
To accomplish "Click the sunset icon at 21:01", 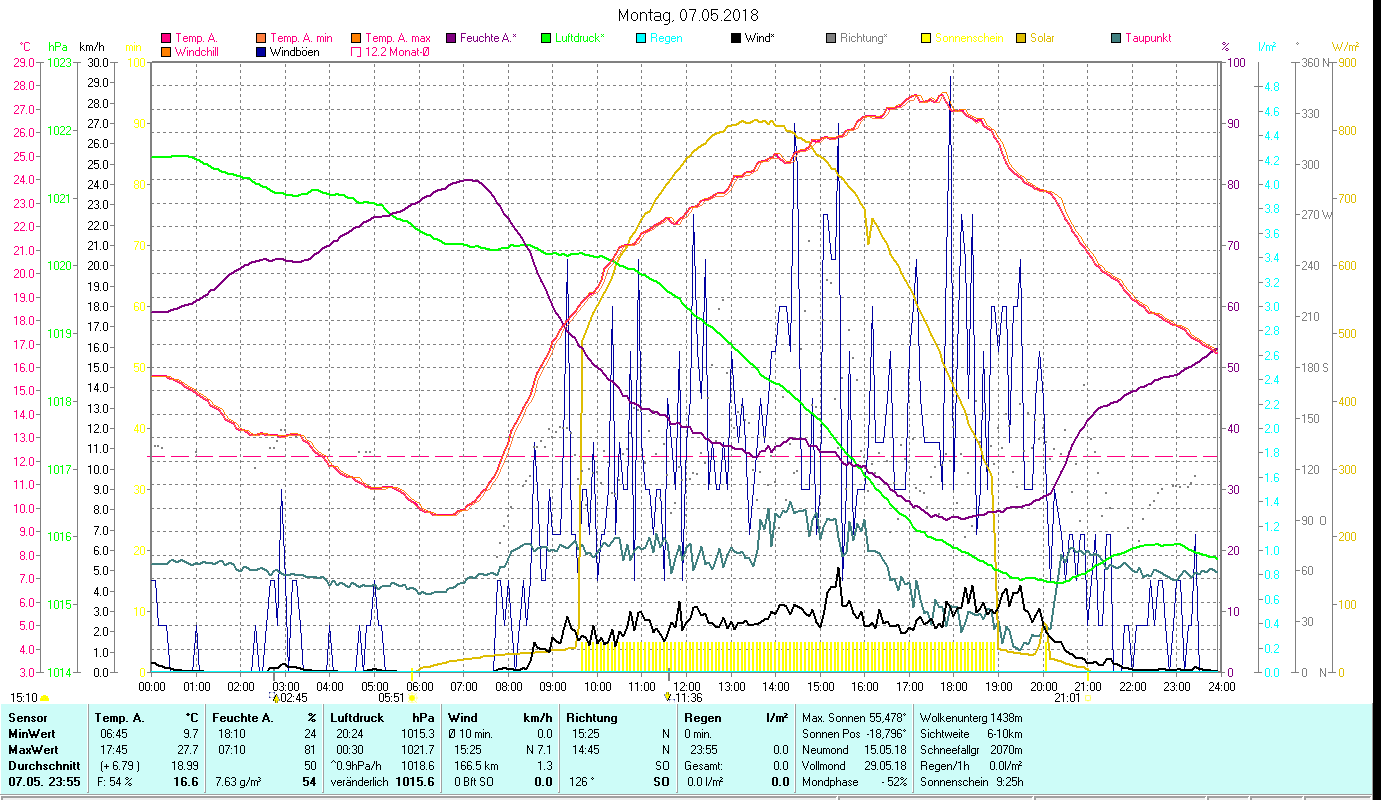I will point(1087,698).
